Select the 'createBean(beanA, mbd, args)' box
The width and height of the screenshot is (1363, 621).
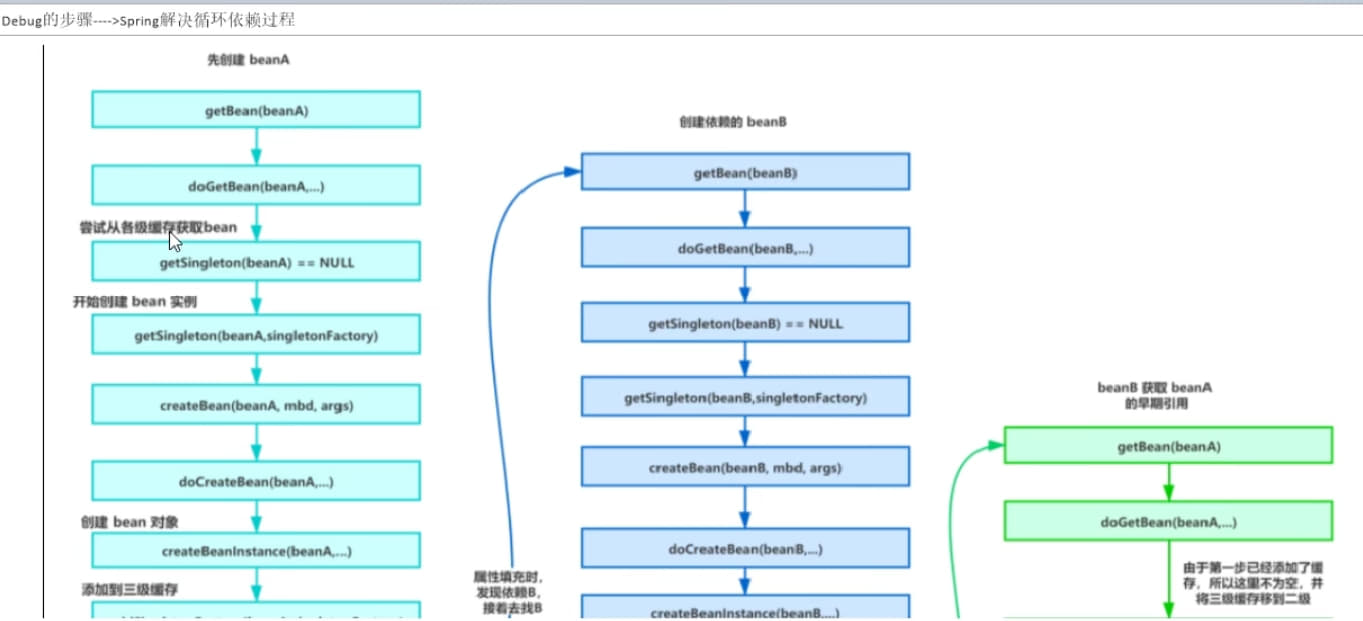[x=256, y=405]
